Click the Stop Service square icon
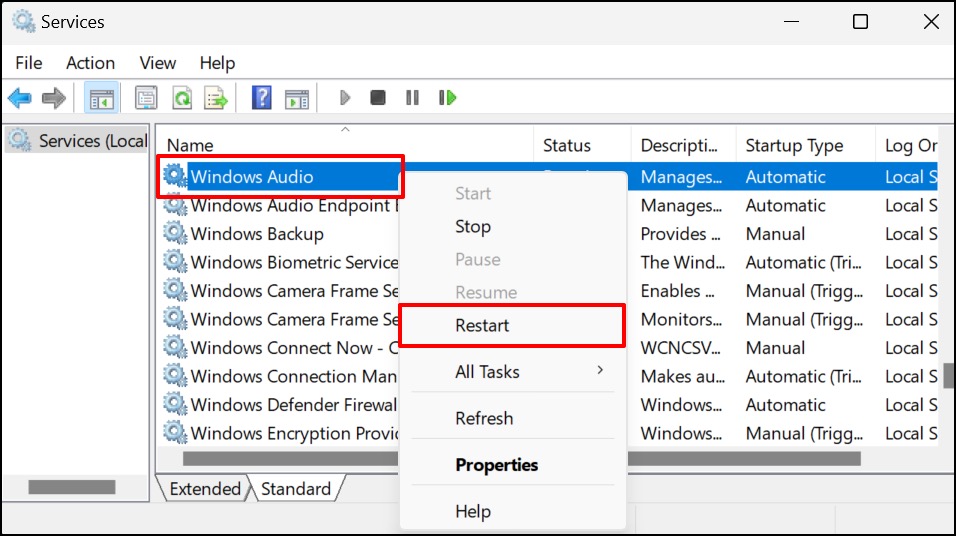Screen dimensions: 956x536 pos(378,98)
